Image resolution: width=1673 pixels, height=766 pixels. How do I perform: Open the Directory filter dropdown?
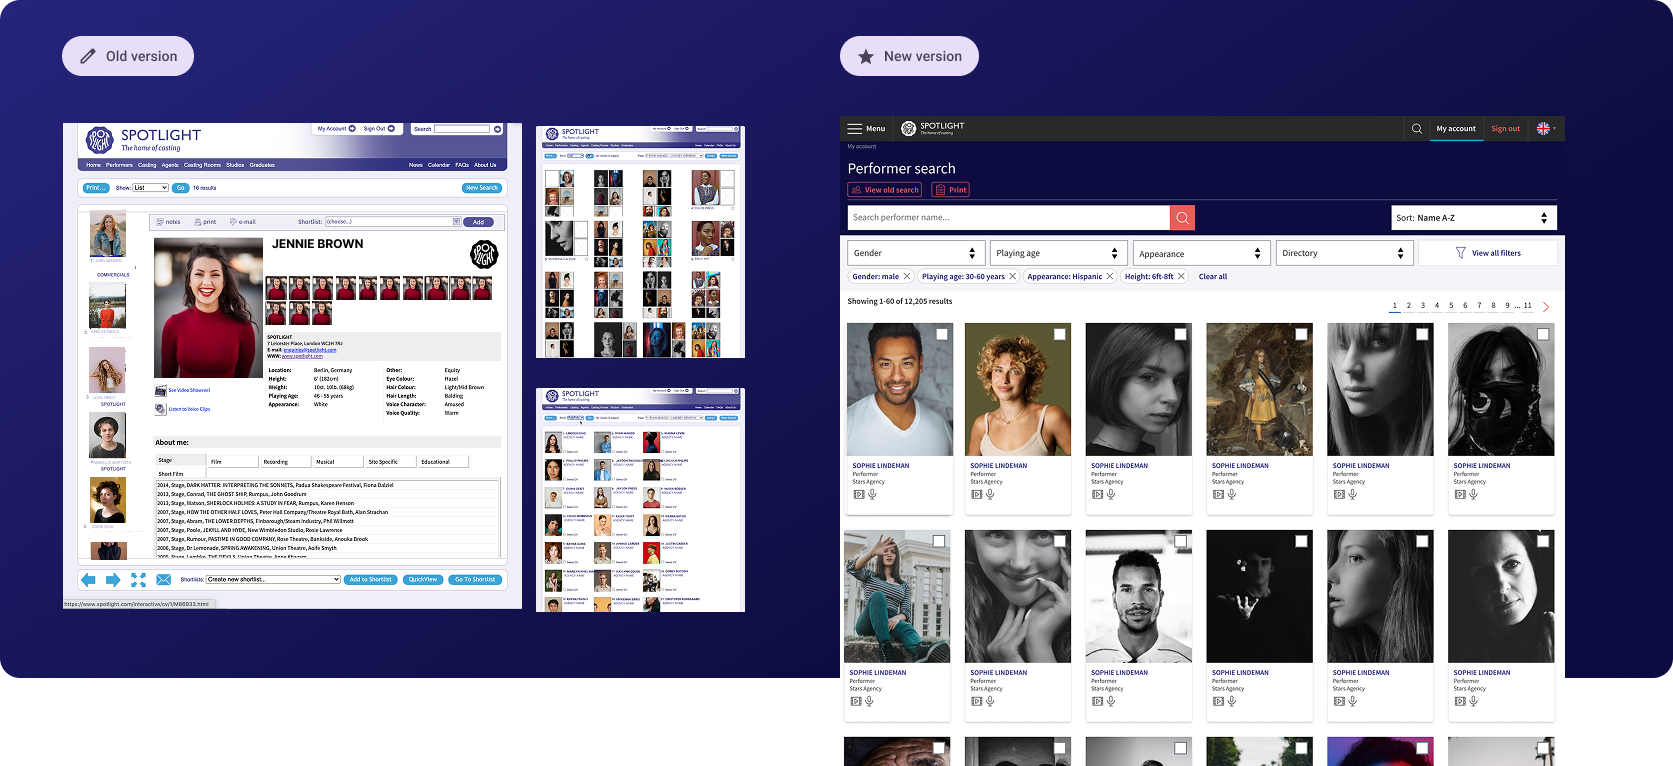(x=1344, y=253)
